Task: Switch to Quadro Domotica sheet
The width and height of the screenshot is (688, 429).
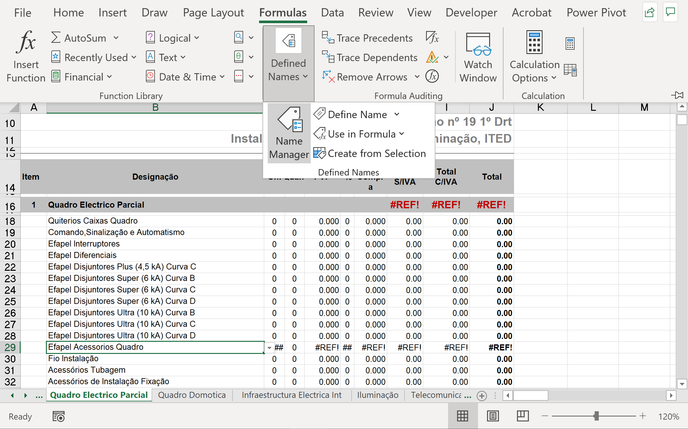Action: pyautogui.click(x=192, y=395)
